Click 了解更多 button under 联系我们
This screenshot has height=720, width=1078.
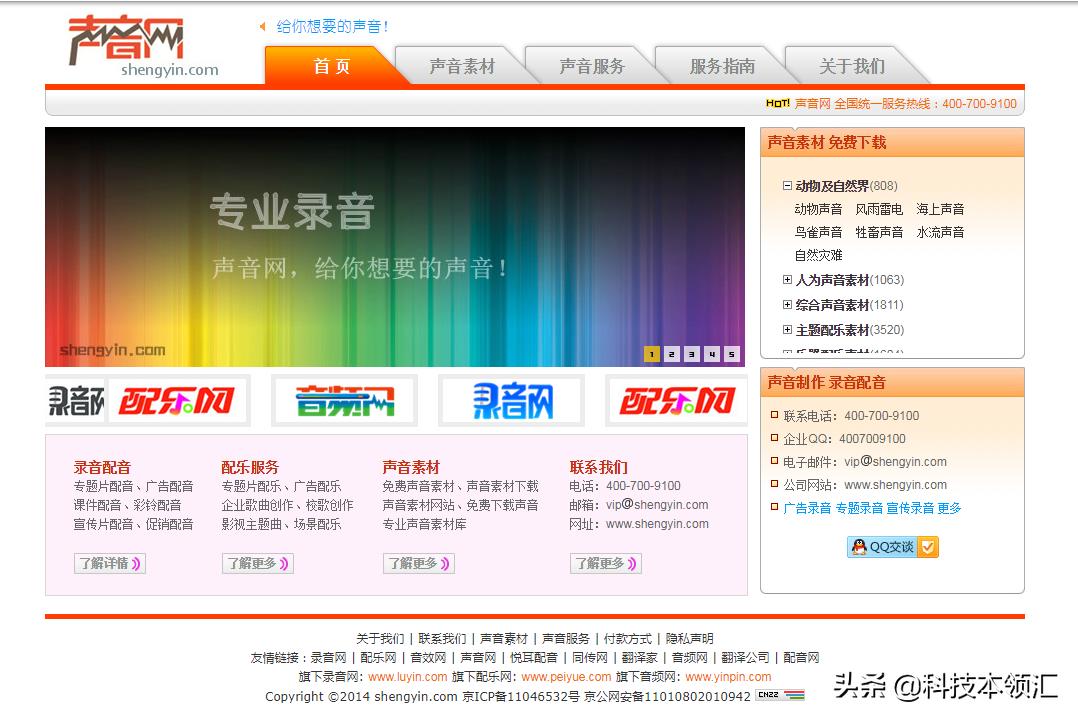(605, 564)
